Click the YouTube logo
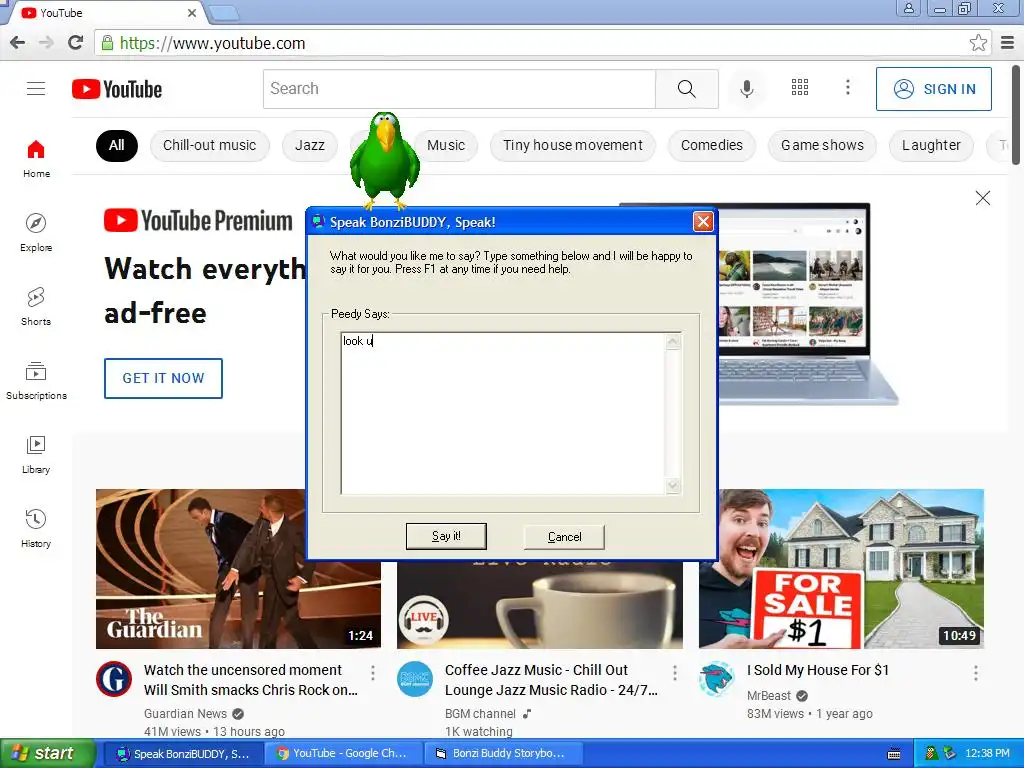This screenshot has height=768, width=1024. pos(117,89)
